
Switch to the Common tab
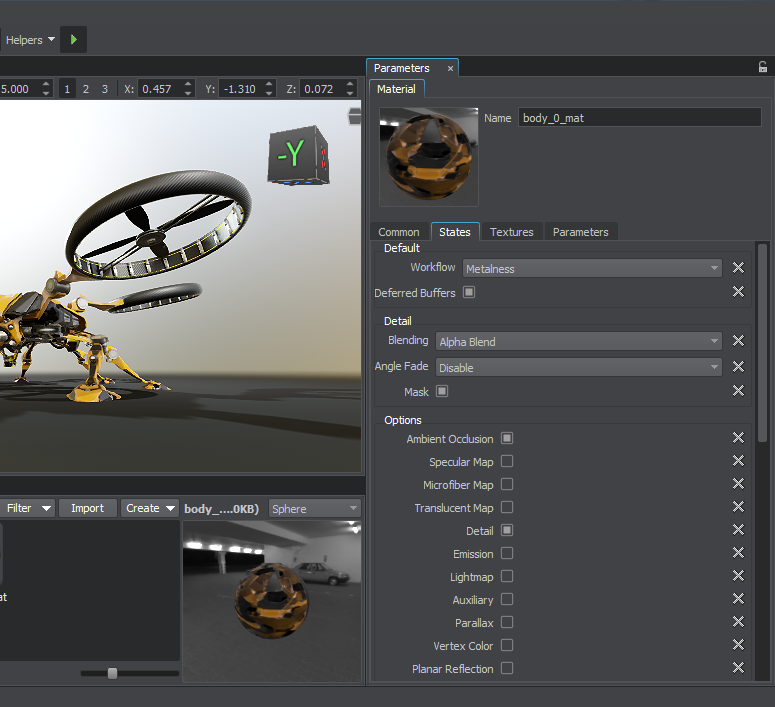pyautogui.click(x=399, y=232)
